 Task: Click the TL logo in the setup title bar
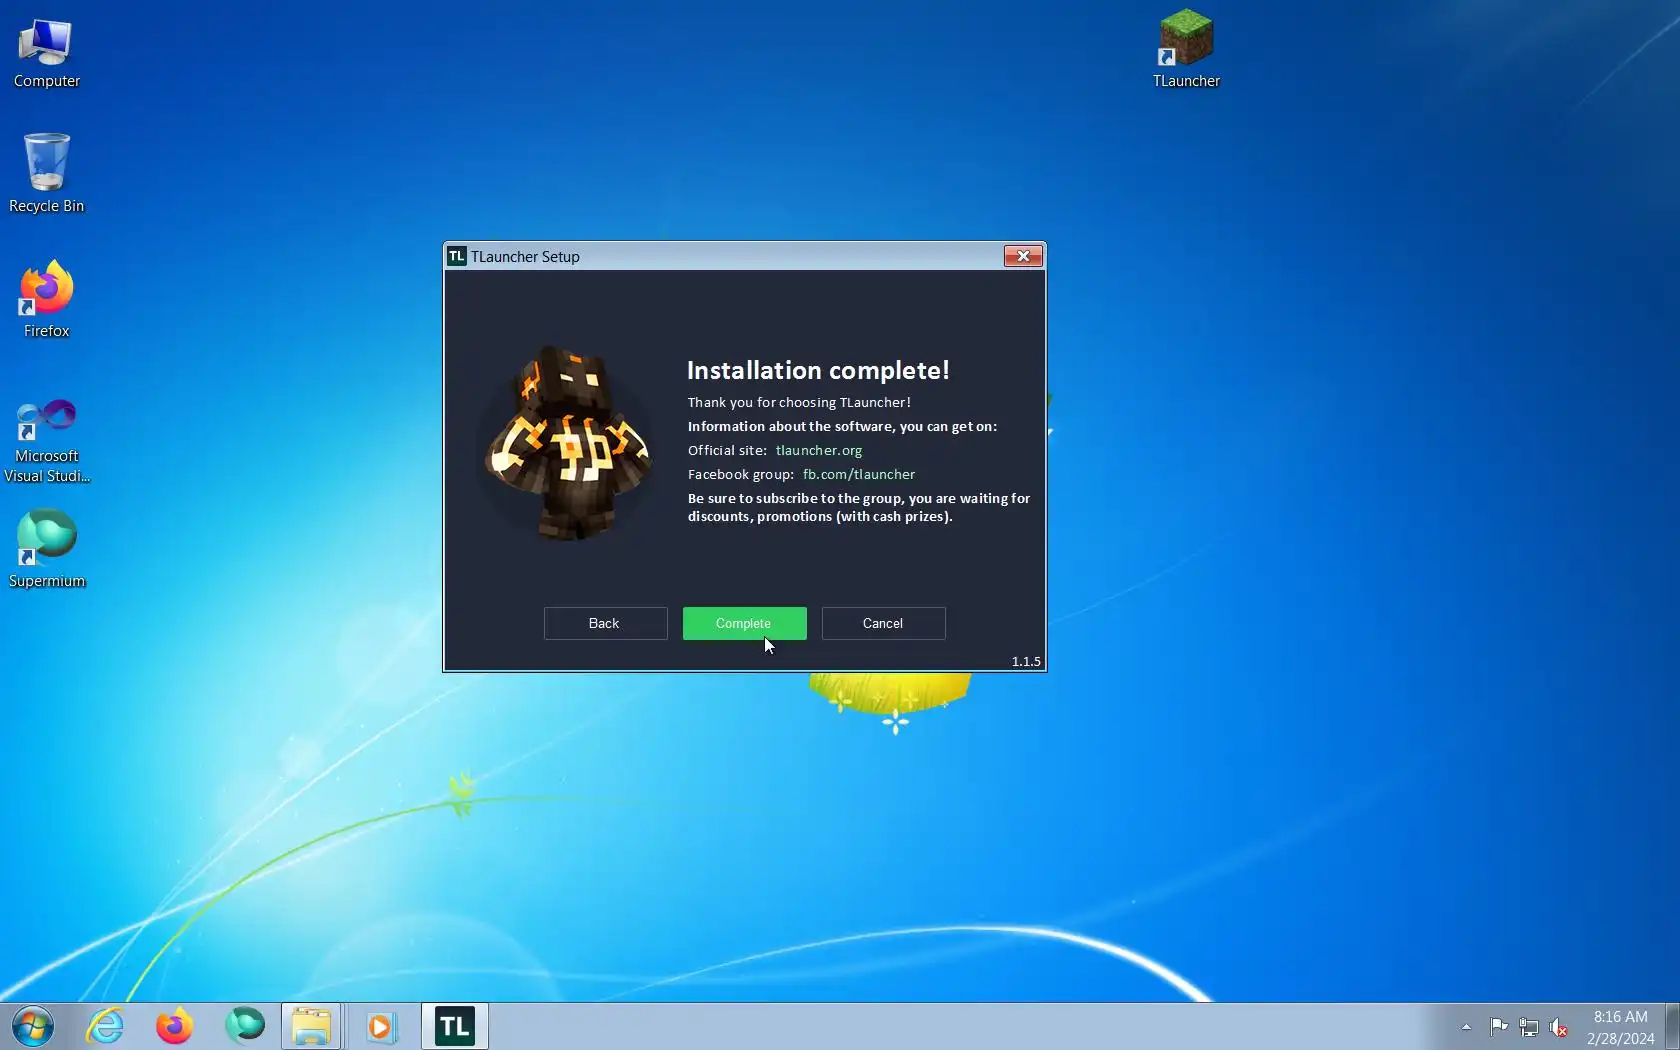[x=457, y=256]
